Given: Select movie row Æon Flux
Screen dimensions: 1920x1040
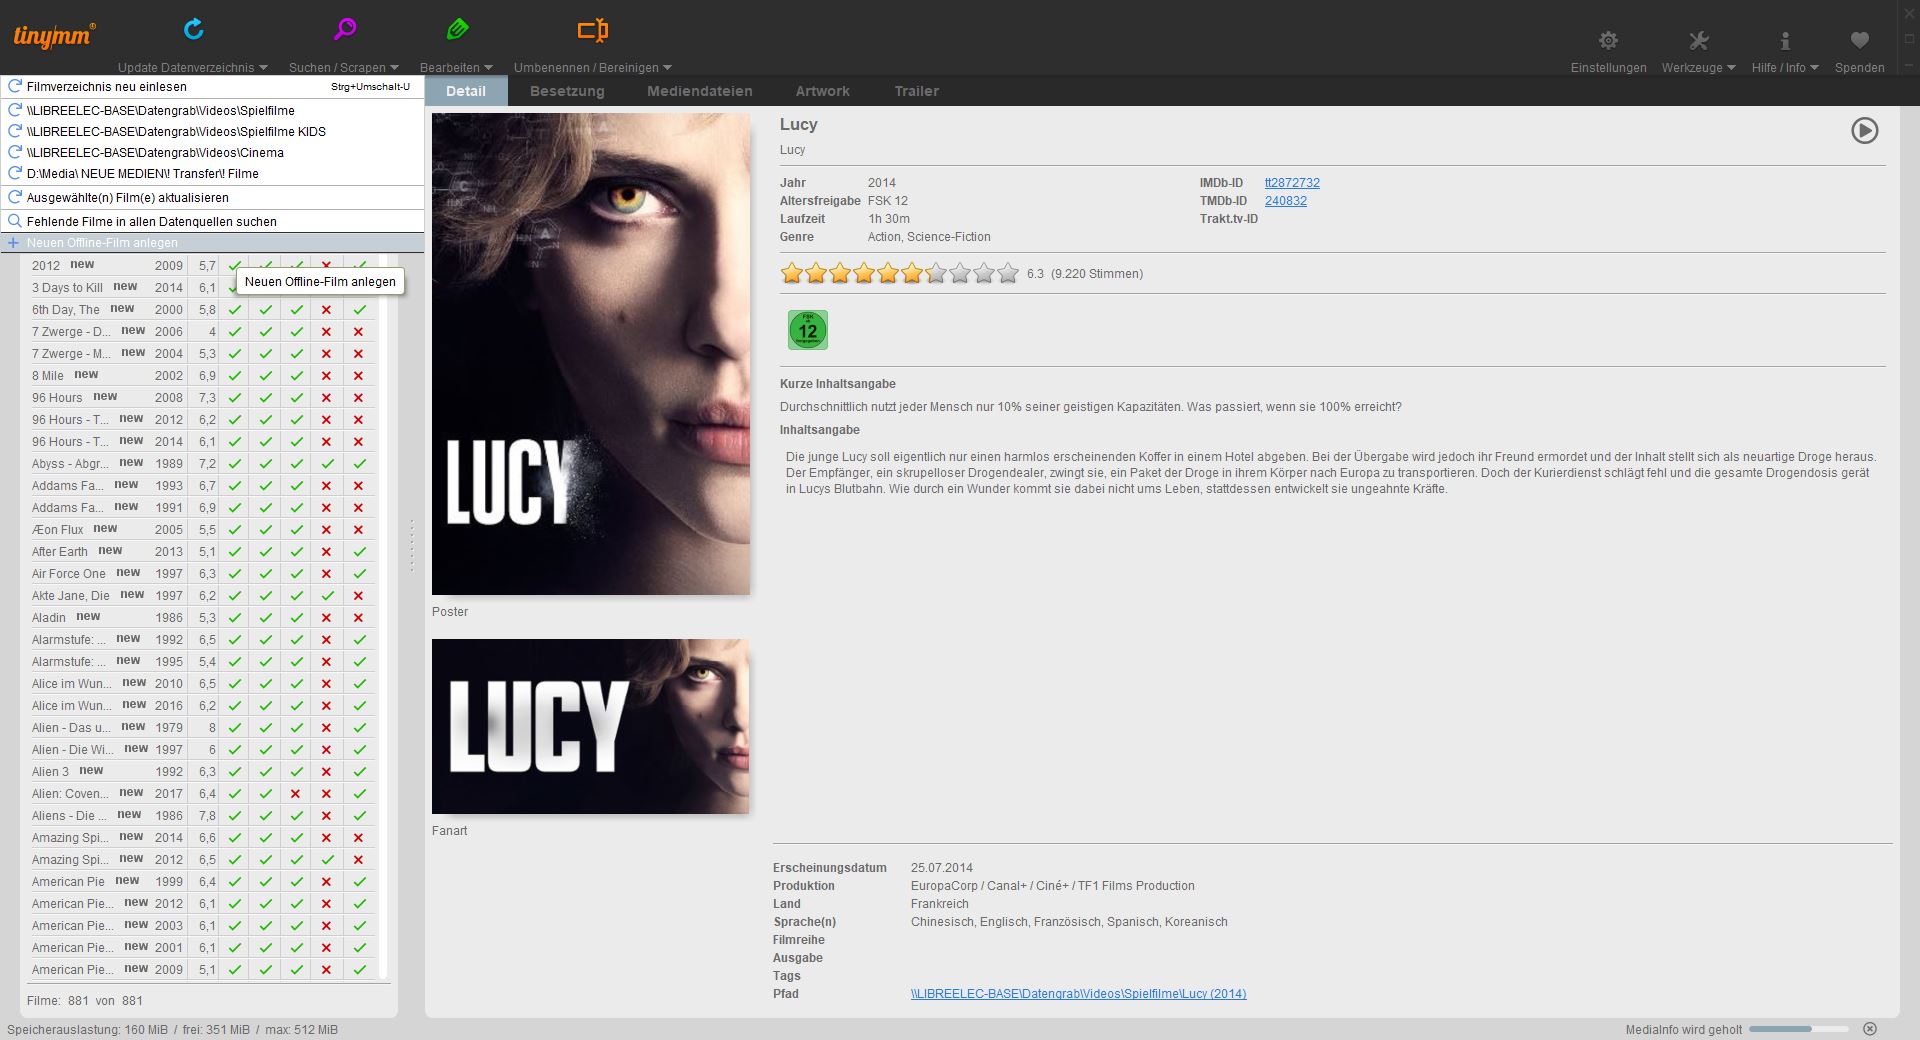Looking at the screenshot, I should click(x=203, y=529).
